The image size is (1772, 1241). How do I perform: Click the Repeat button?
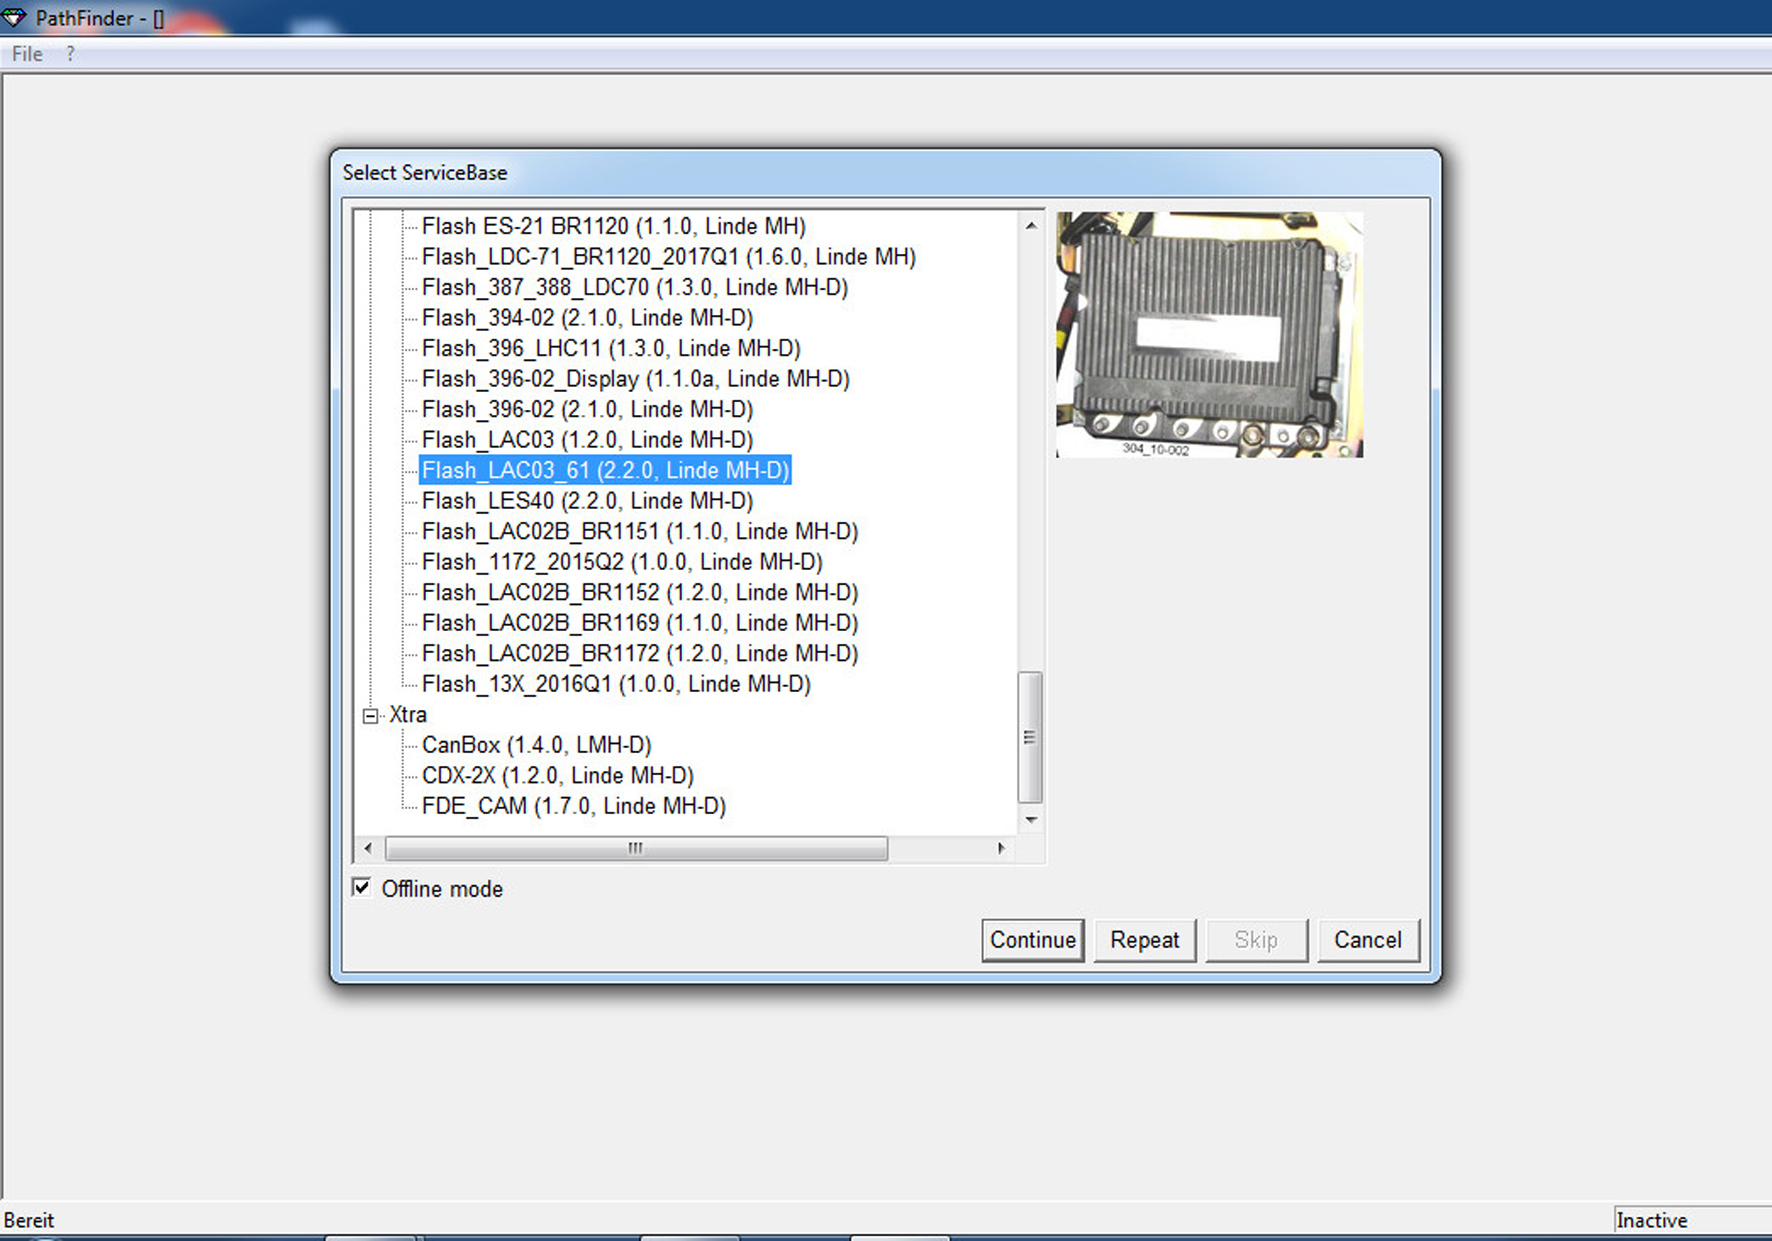tap(1144, 940)
